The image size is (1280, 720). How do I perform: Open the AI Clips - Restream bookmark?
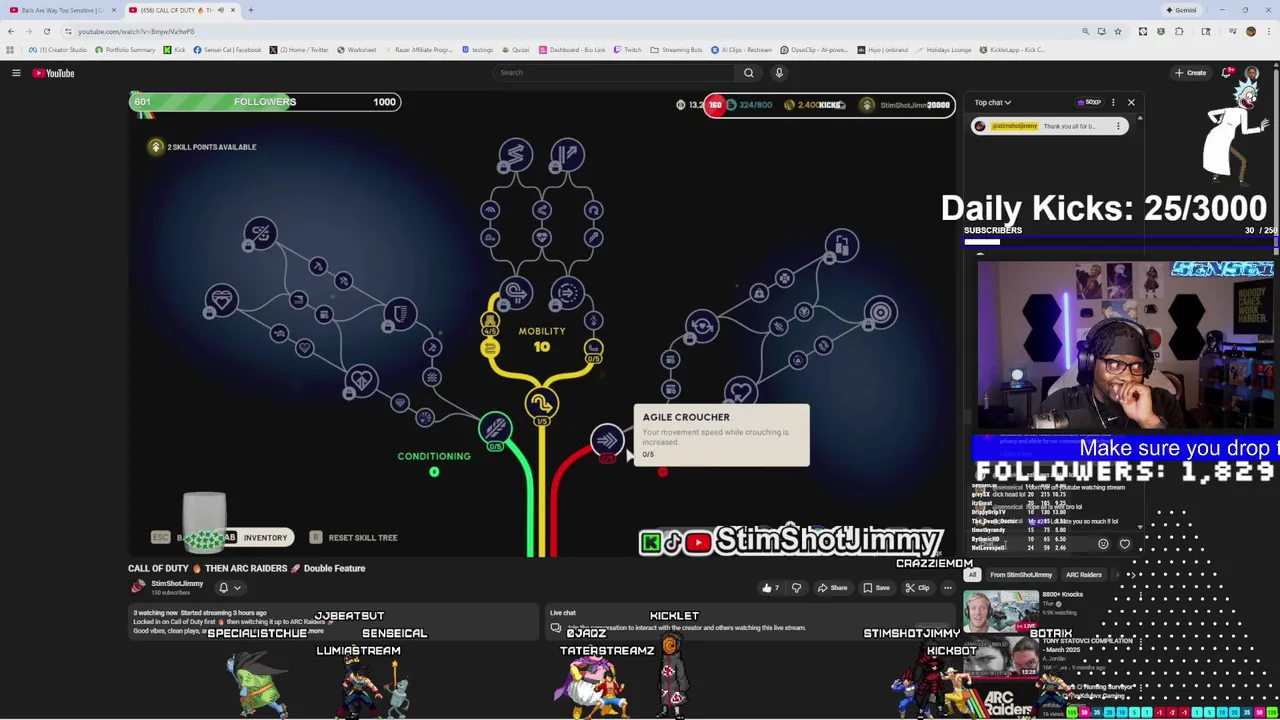pyautogui.click(x=743, y=50)
